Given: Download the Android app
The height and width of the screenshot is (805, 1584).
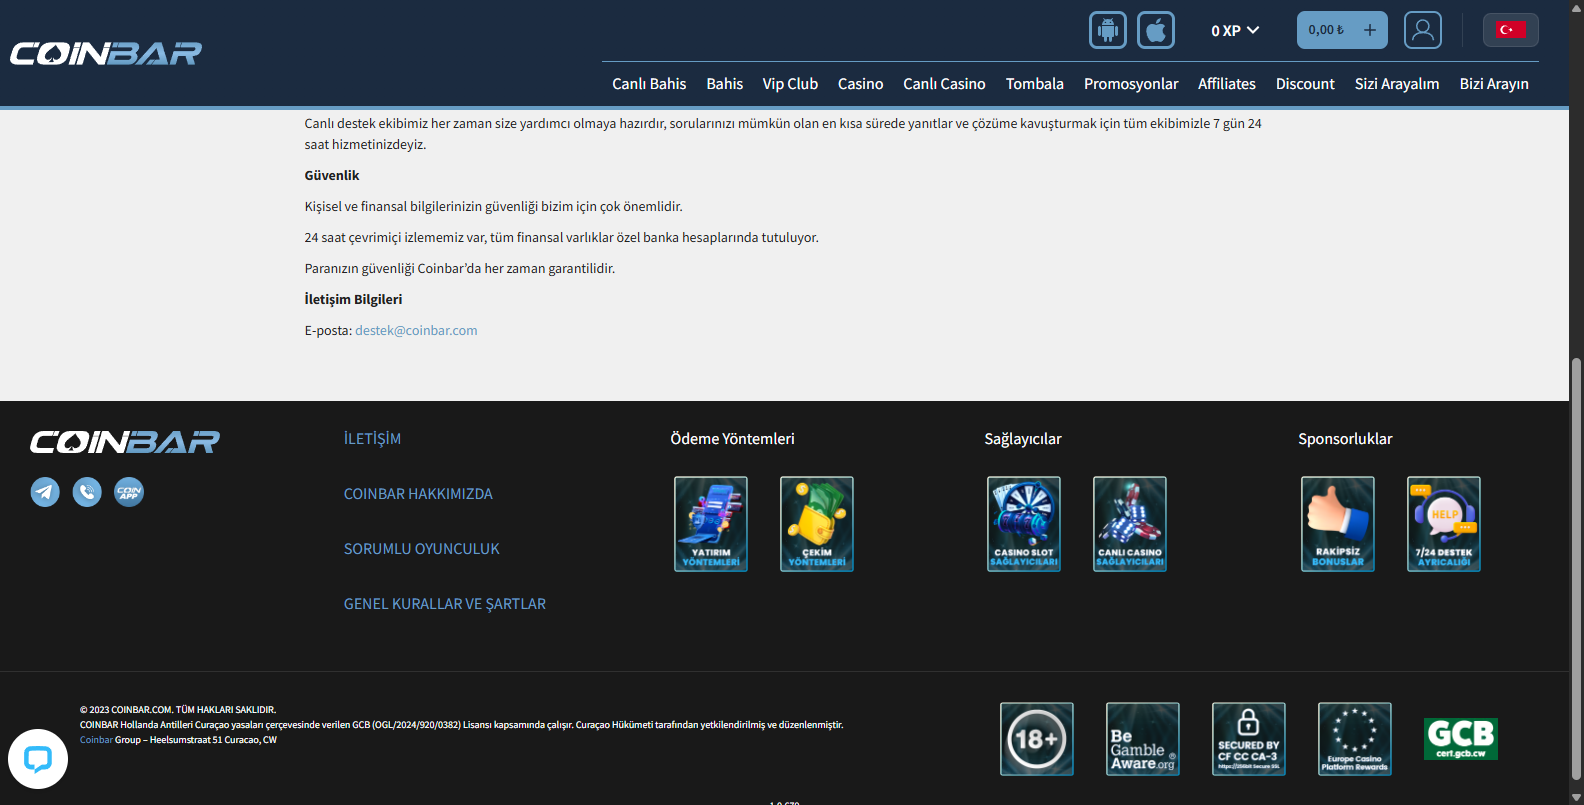Looking at the screenshot, I should (x=1108, y=30).
